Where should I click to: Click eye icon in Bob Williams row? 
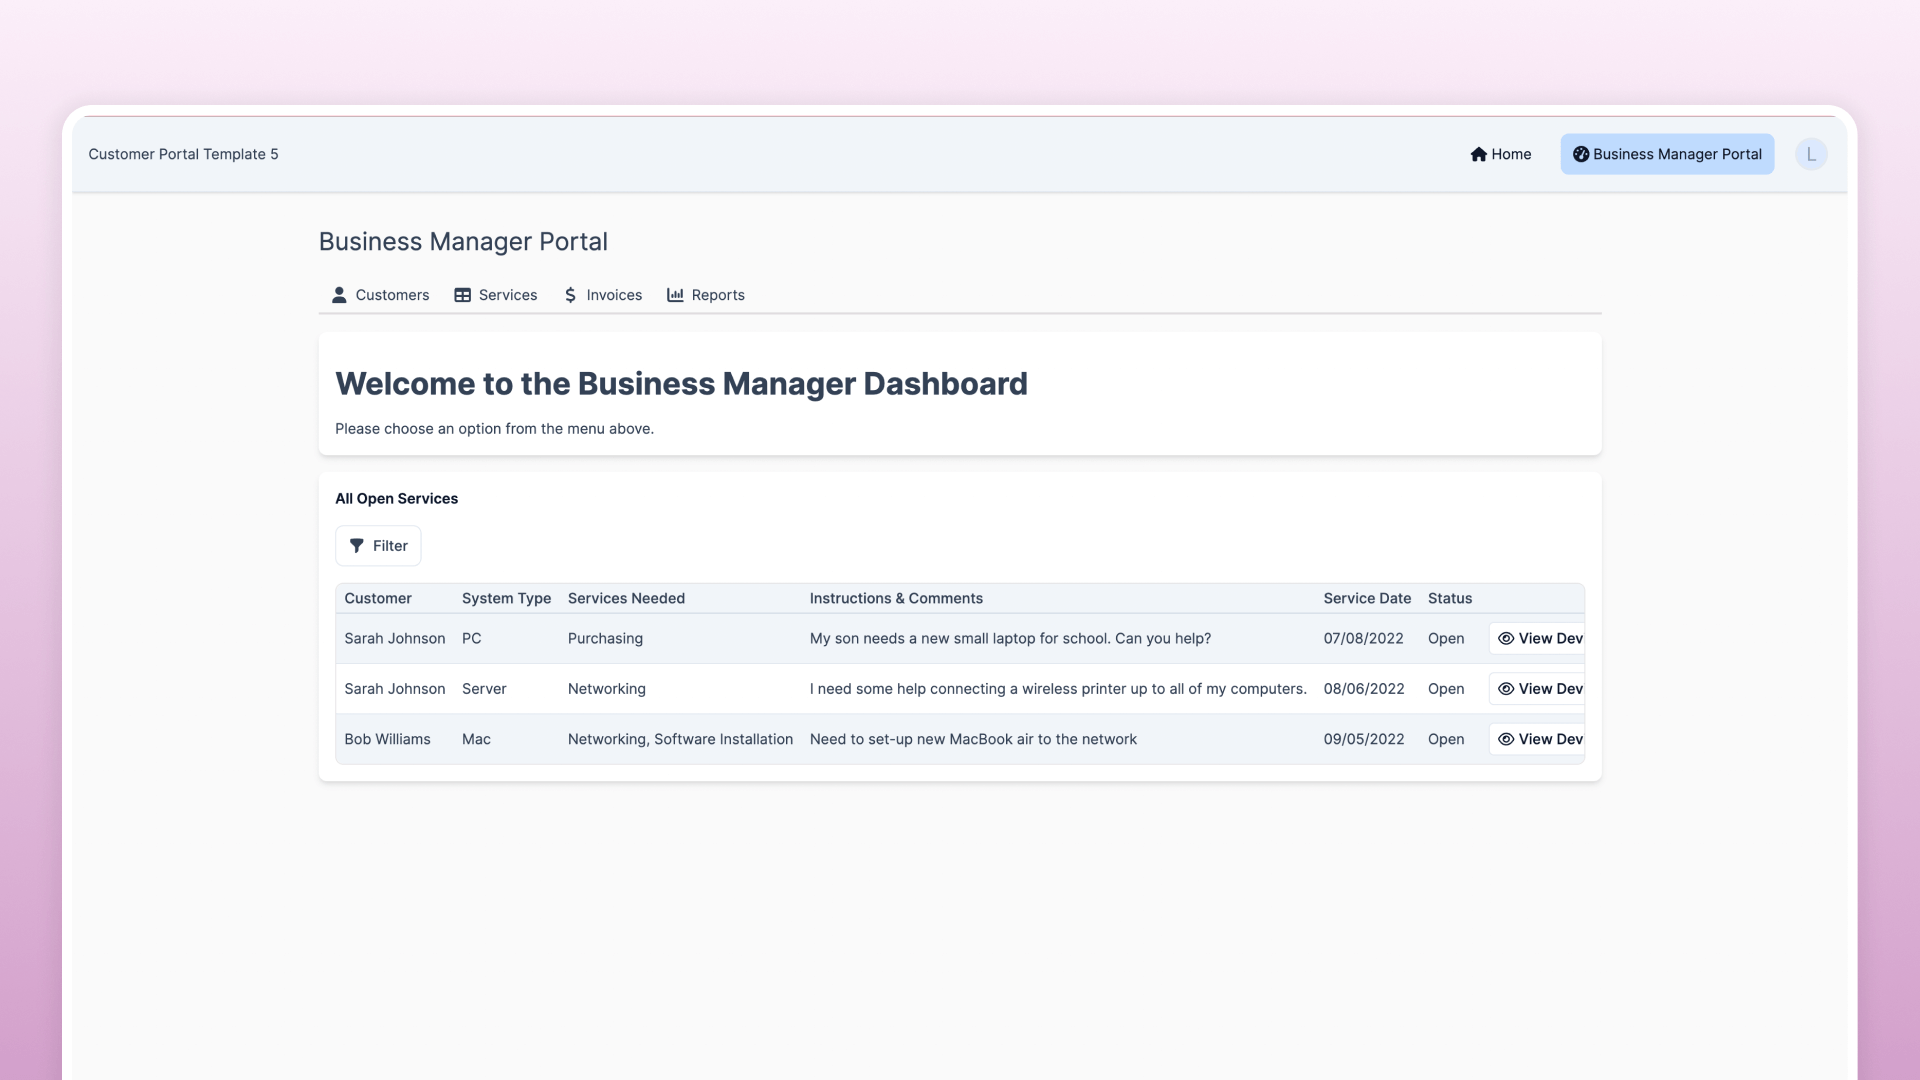(x=1505, y=740)
